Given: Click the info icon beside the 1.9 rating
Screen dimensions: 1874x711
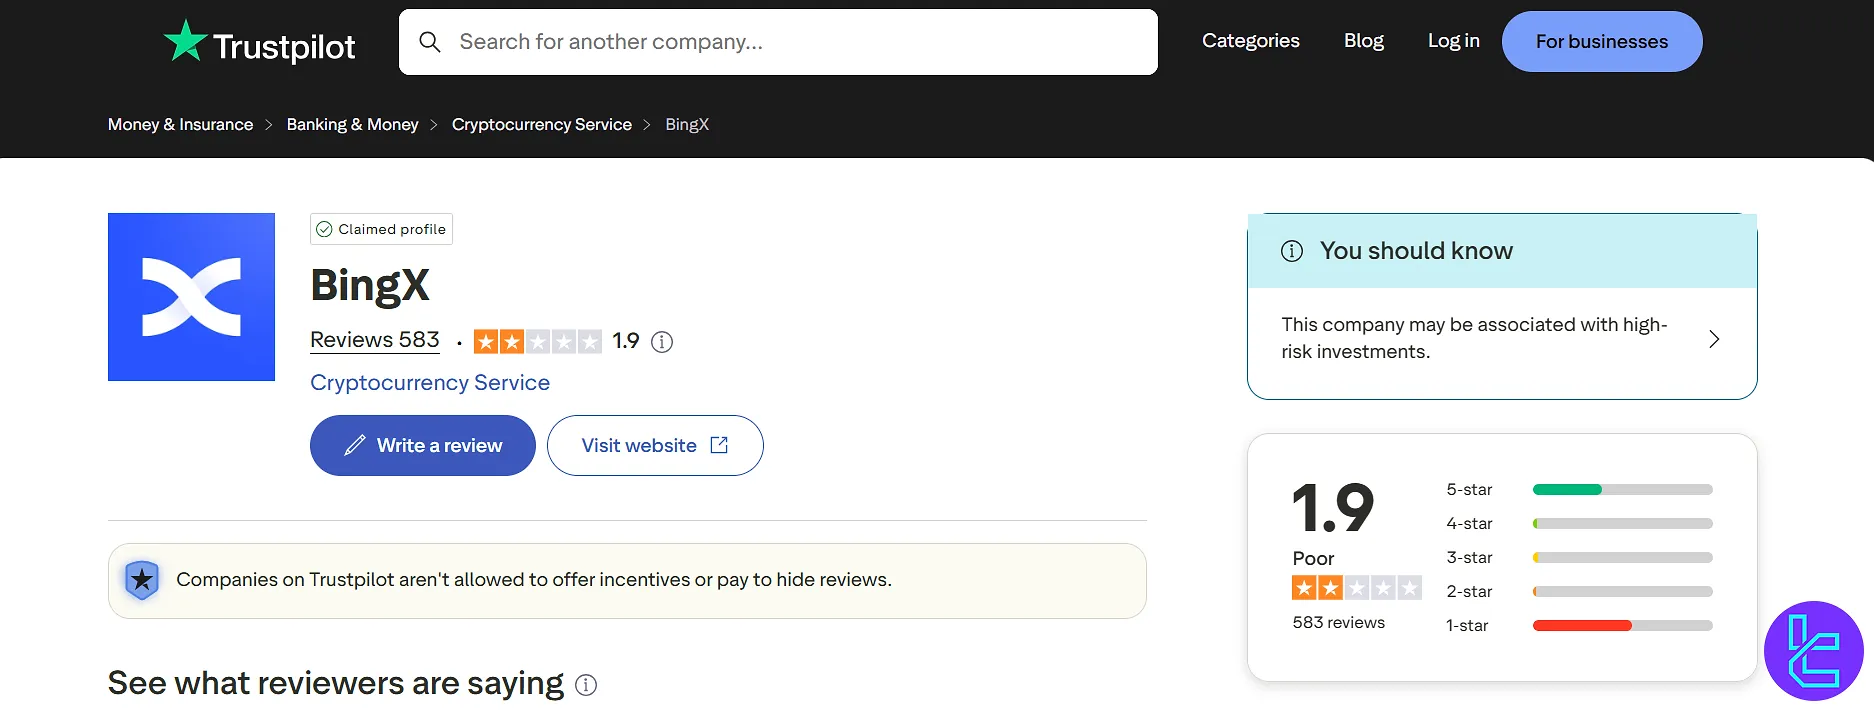Looking at the screenshot, I should pos(662,342).
